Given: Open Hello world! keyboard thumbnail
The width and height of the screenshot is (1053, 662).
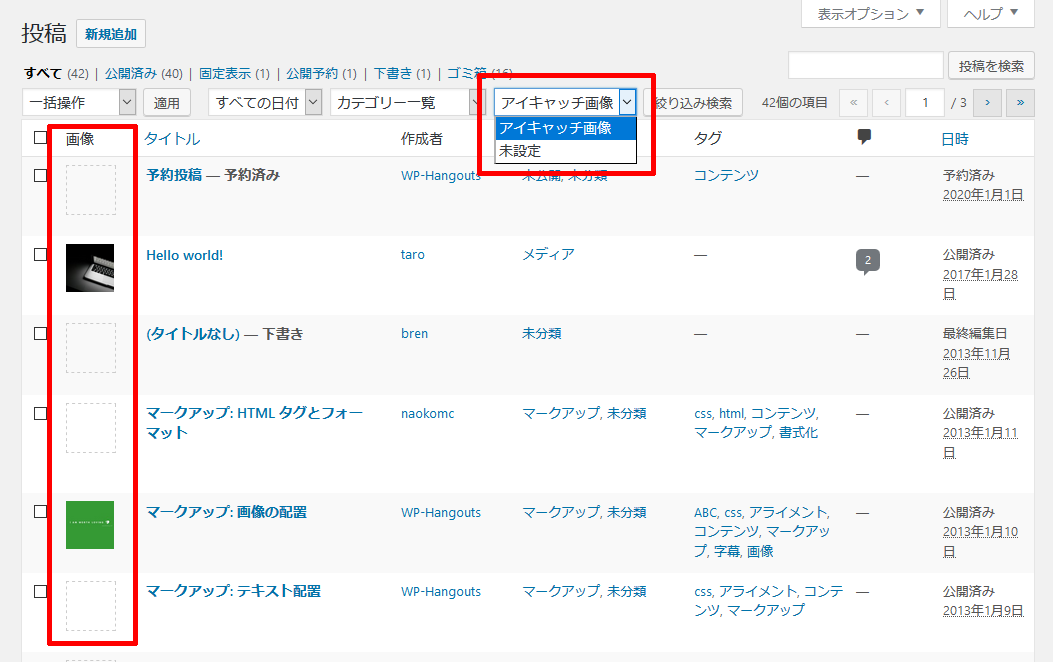Looking at the screenshot, I should coord(90,268).
